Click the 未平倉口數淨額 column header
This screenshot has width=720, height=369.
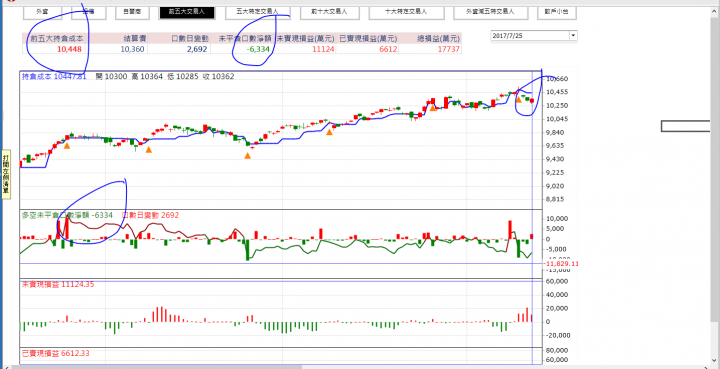pos(246,39)
